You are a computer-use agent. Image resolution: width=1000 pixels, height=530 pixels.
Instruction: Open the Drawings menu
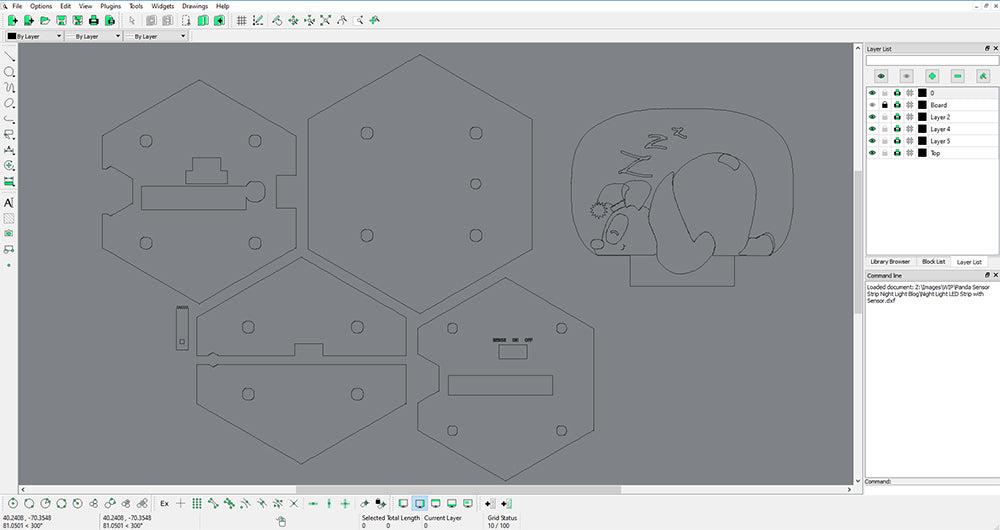[x=195, y=6]
